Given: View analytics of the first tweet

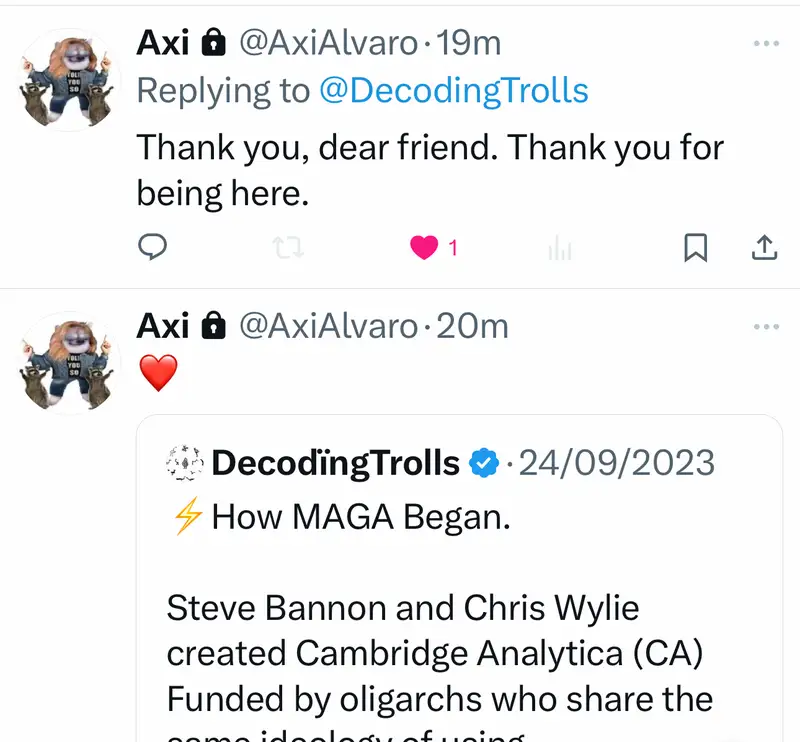Looking at the screenshot, I should pos(559,248).
